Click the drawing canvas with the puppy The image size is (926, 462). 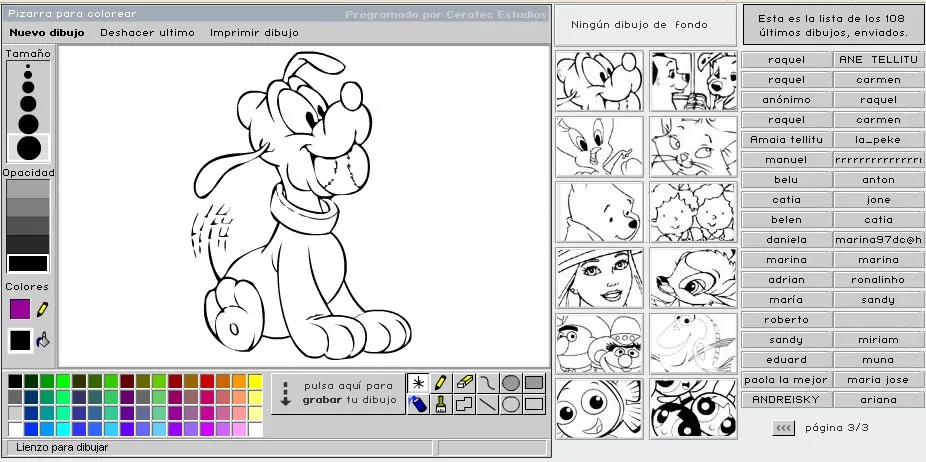[x=304, y=206]
